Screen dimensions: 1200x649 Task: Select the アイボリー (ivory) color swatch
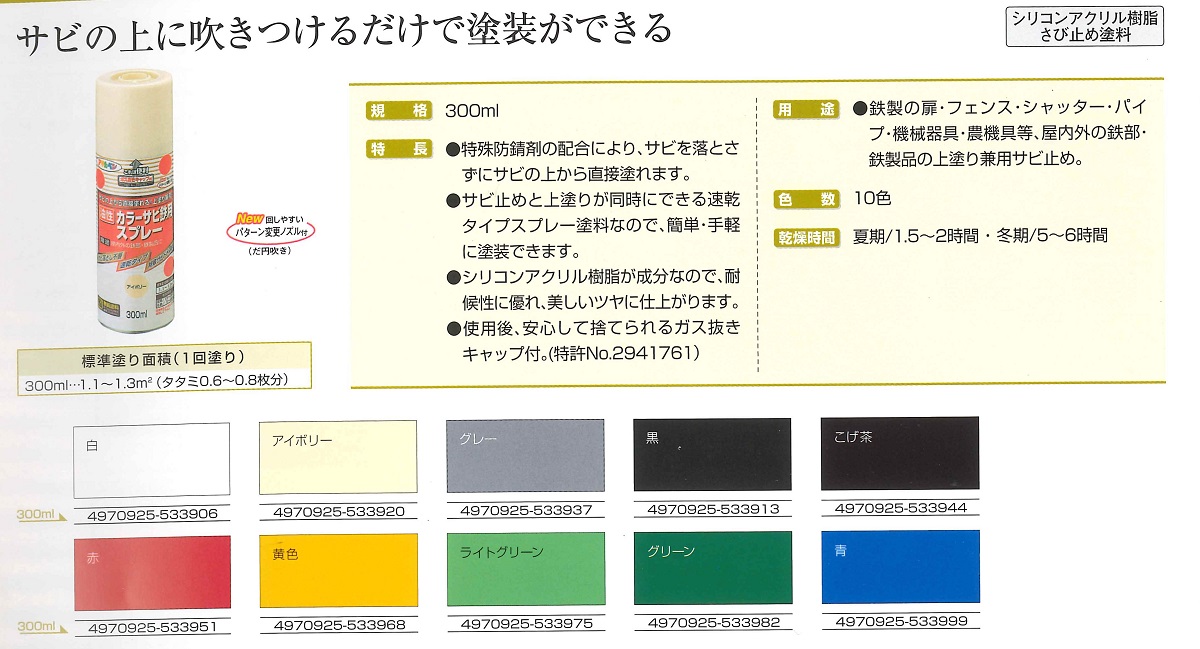point(338,460)
